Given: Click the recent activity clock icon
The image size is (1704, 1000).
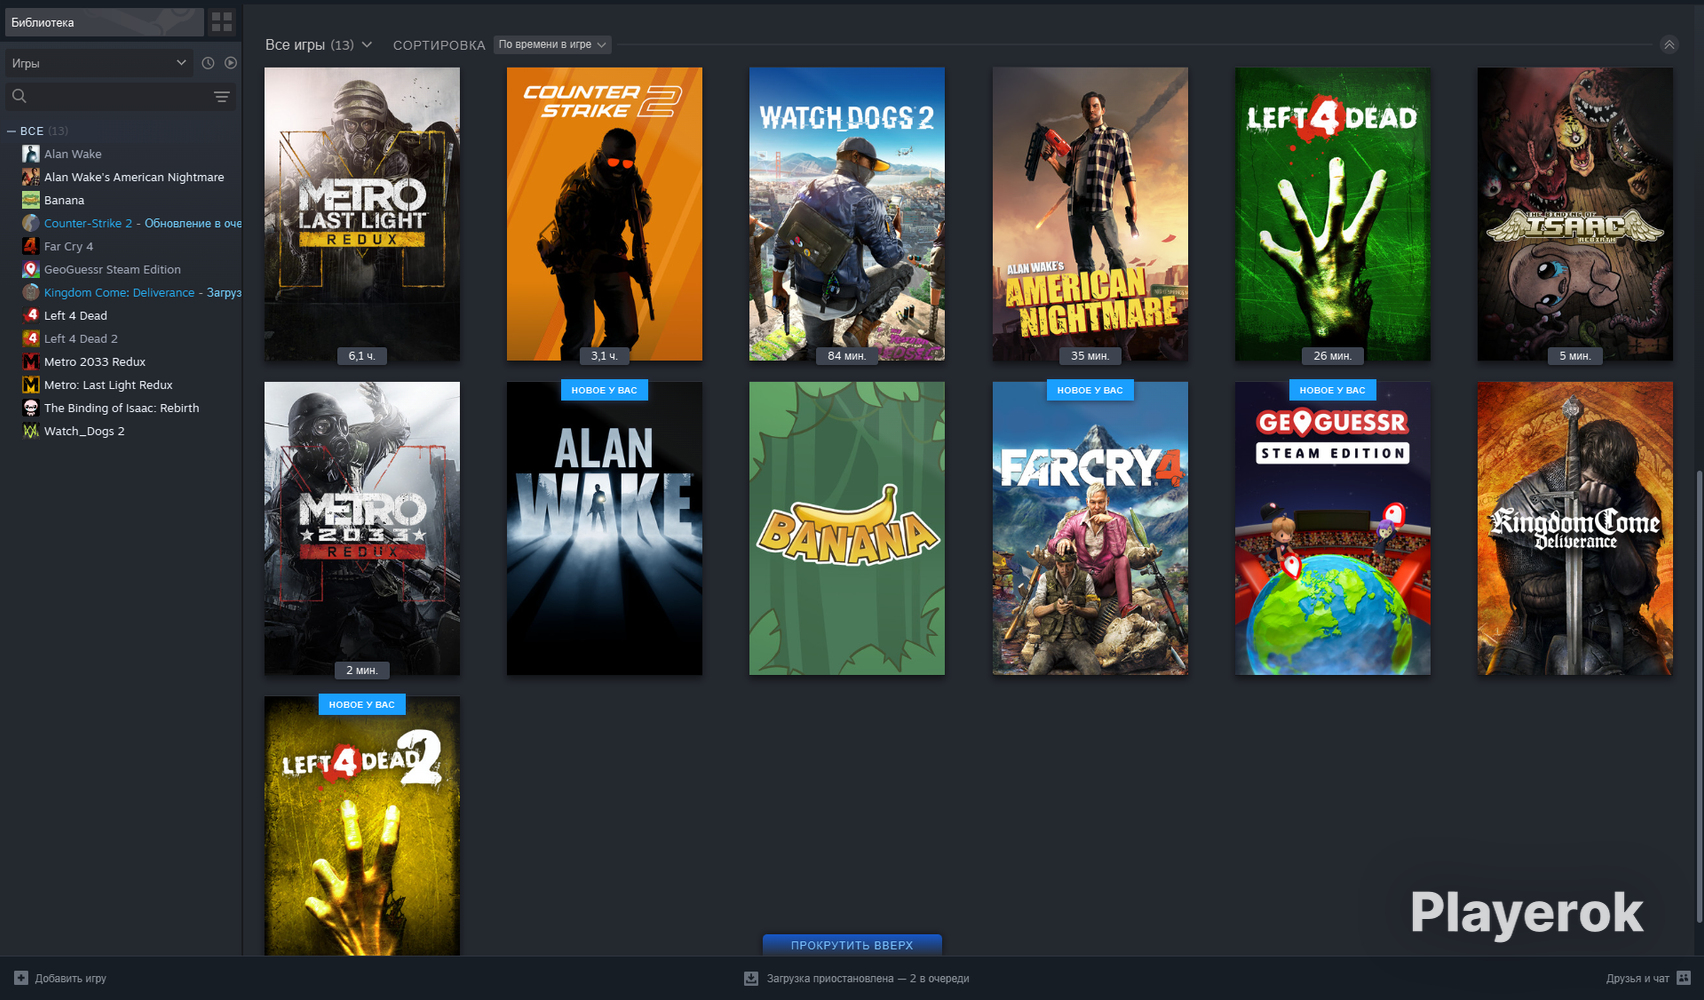Looking at the screenshot, I should click(x=208, y=63).
